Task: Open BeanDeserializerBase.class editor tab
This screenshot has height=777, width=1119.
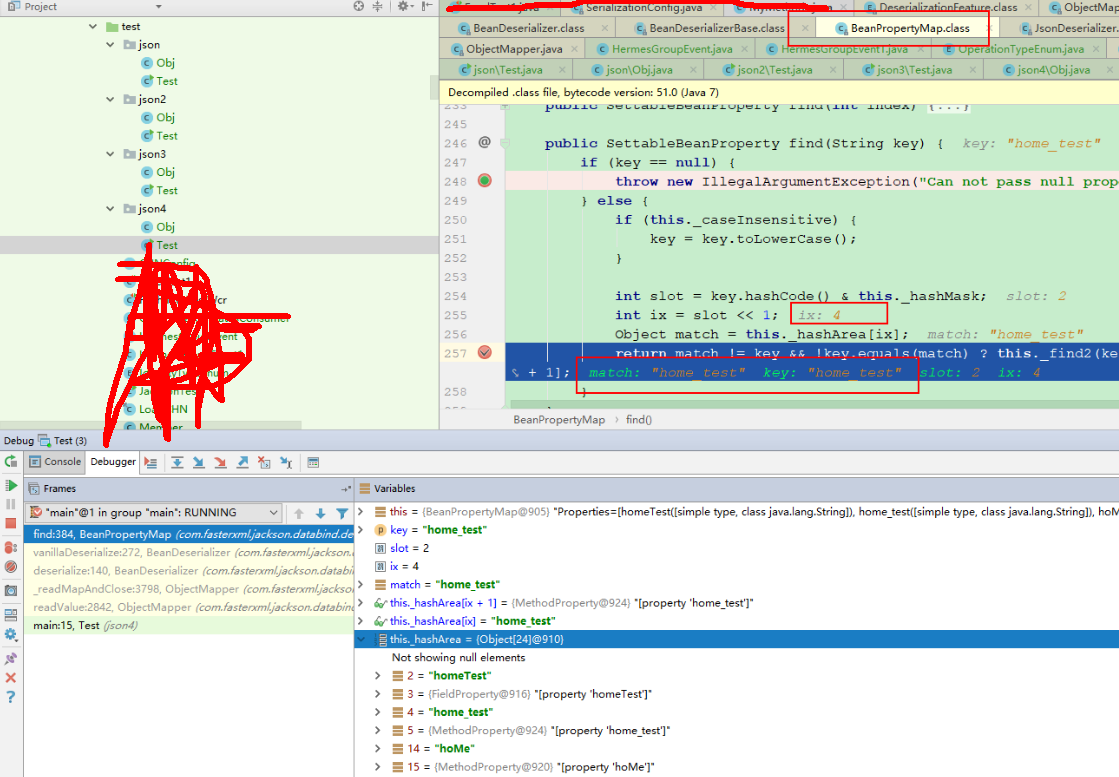Action: (717, 29)
